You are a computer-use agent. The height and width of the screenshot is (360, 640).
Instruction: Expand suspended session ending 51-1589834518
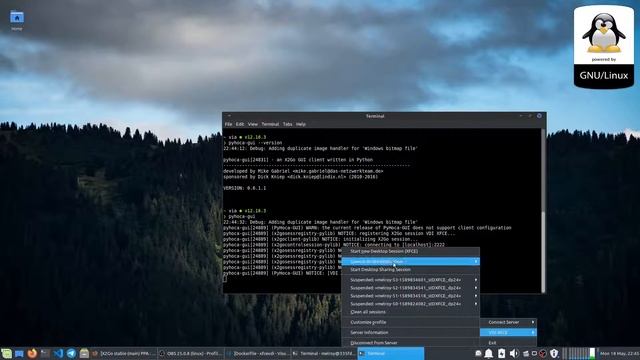point(410,296)
